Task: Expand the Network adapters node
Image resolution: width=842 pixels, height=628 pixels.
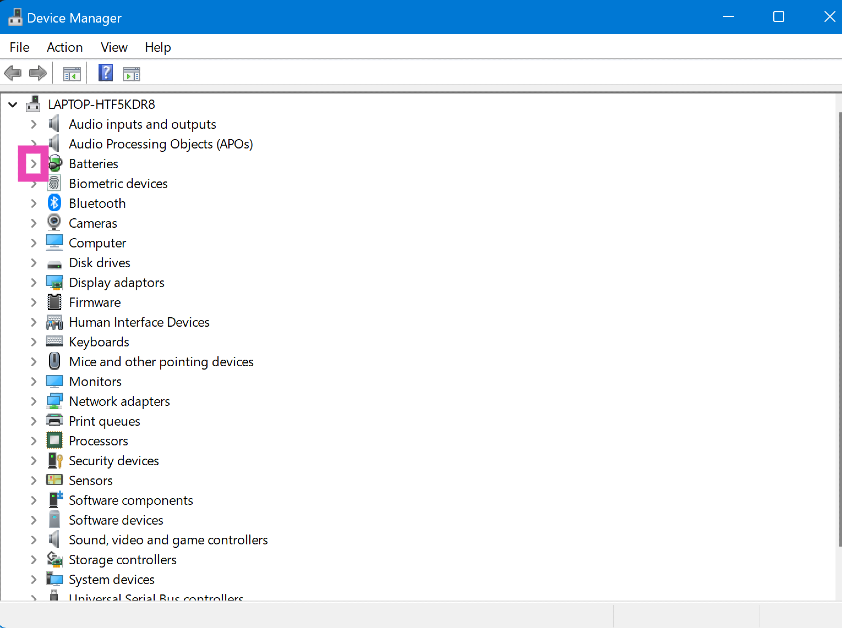Action: (33, 402)
